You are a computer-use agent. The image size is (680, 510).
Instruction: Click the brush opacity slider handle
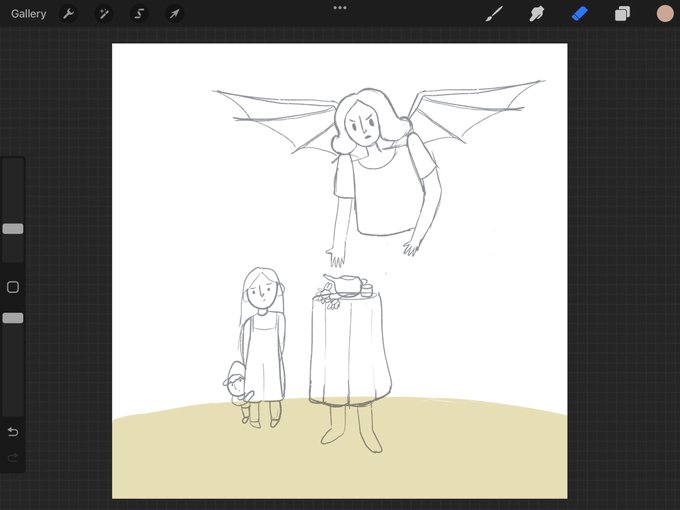click(13, 318)
